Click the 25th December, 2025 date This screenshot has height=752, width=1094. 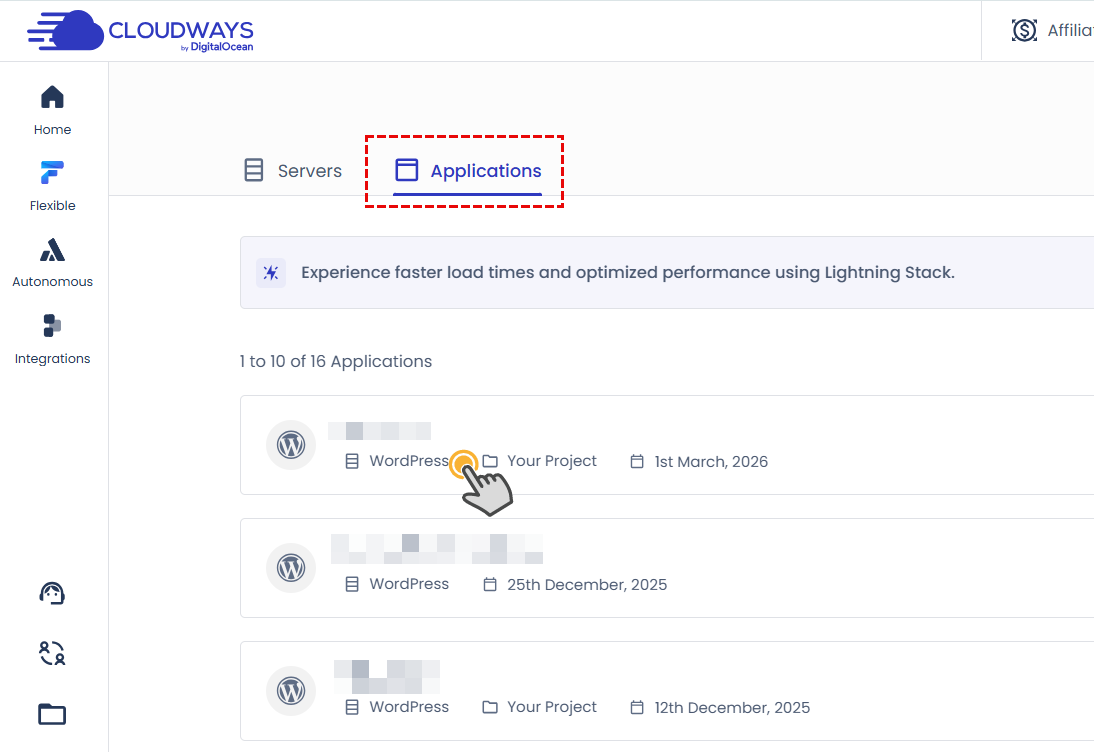(x=587, y=585)
